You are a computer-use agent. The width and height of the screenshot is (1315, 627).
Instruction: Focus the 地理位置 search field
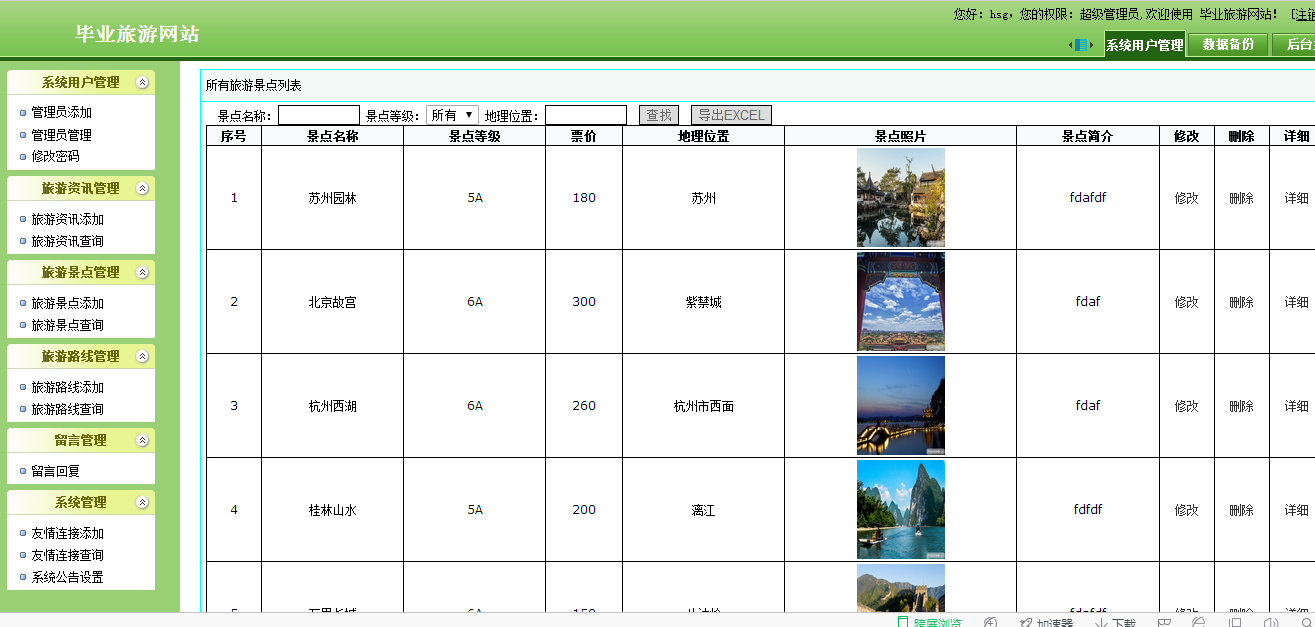[x=586, y=115]
